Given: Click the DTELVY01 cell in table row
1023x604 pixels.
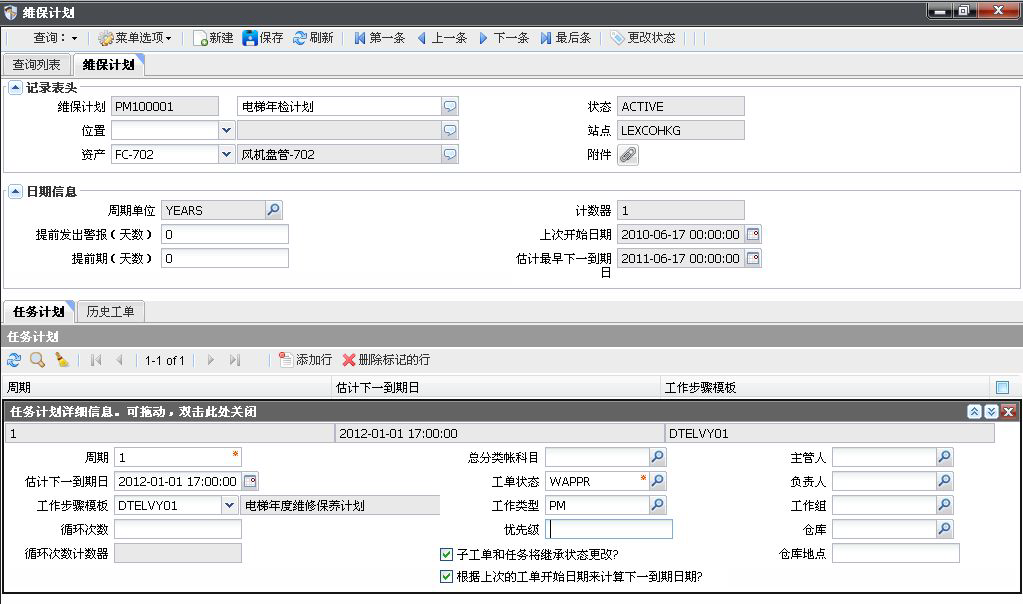Looking at the screenshot, I should click(x=829, y=434).
